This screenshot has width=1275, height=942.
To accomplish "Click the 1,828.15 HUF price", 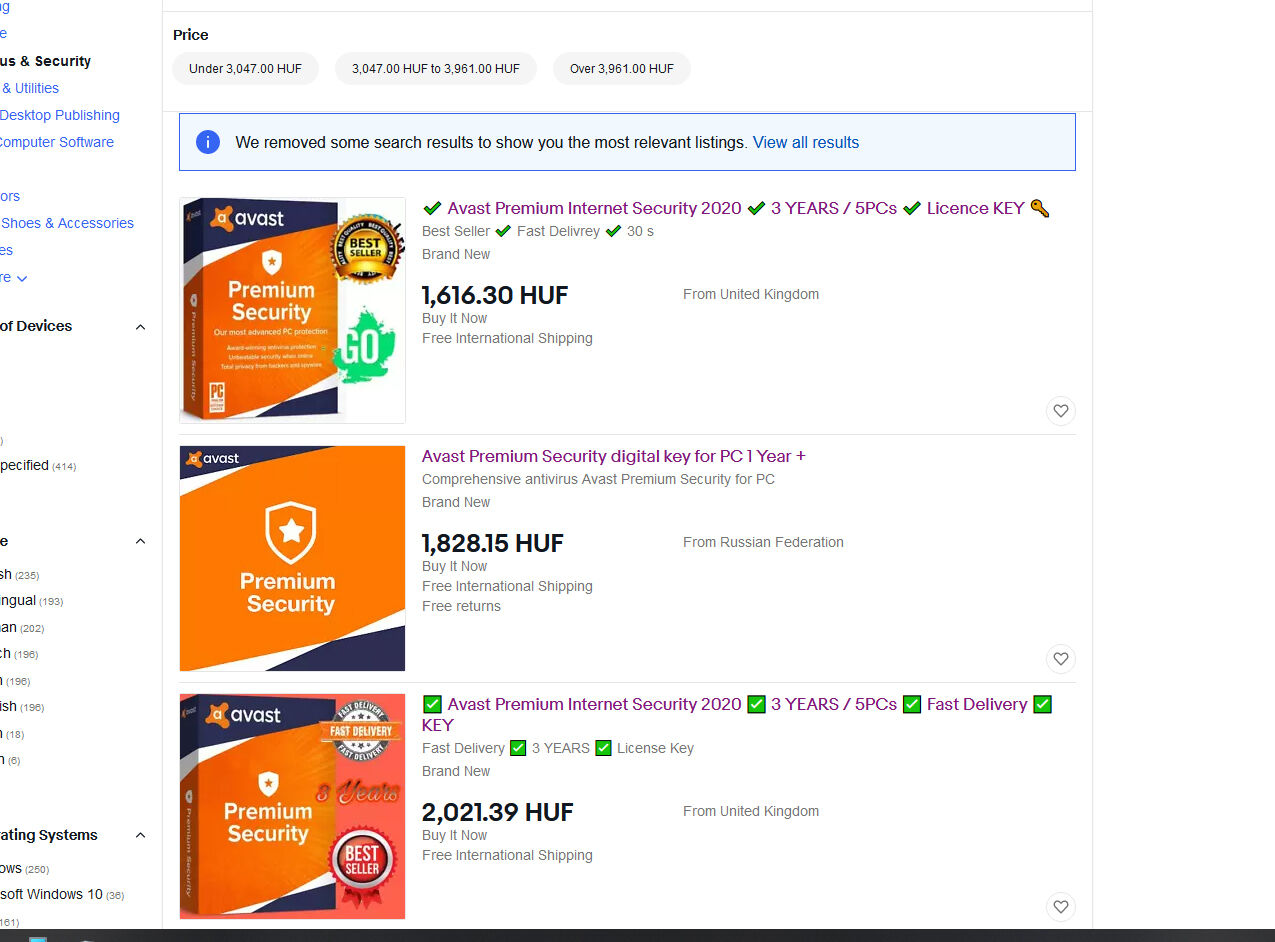I will point(493,543).
